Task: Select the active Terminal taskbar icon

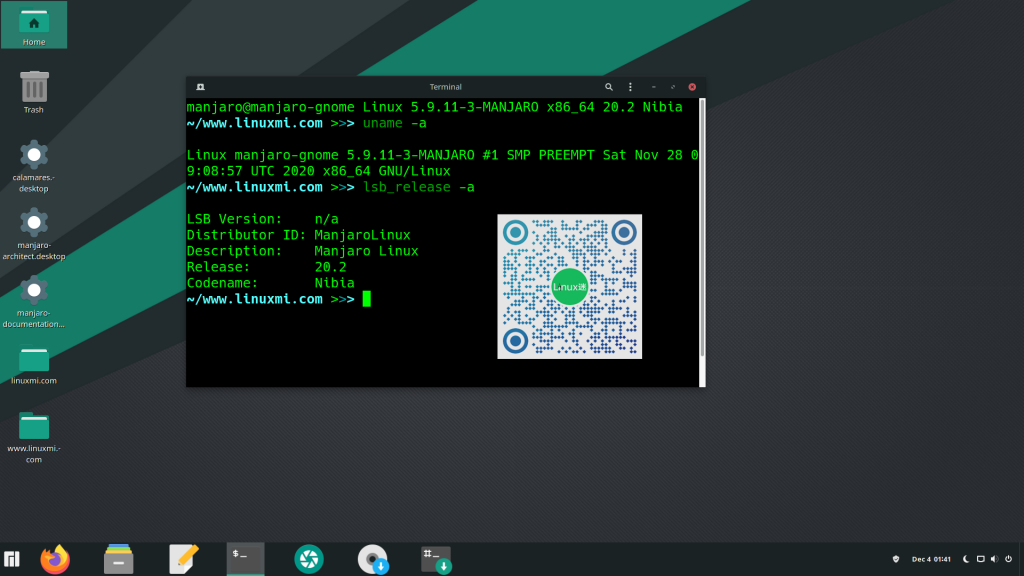Action: [x=245, y=559]
